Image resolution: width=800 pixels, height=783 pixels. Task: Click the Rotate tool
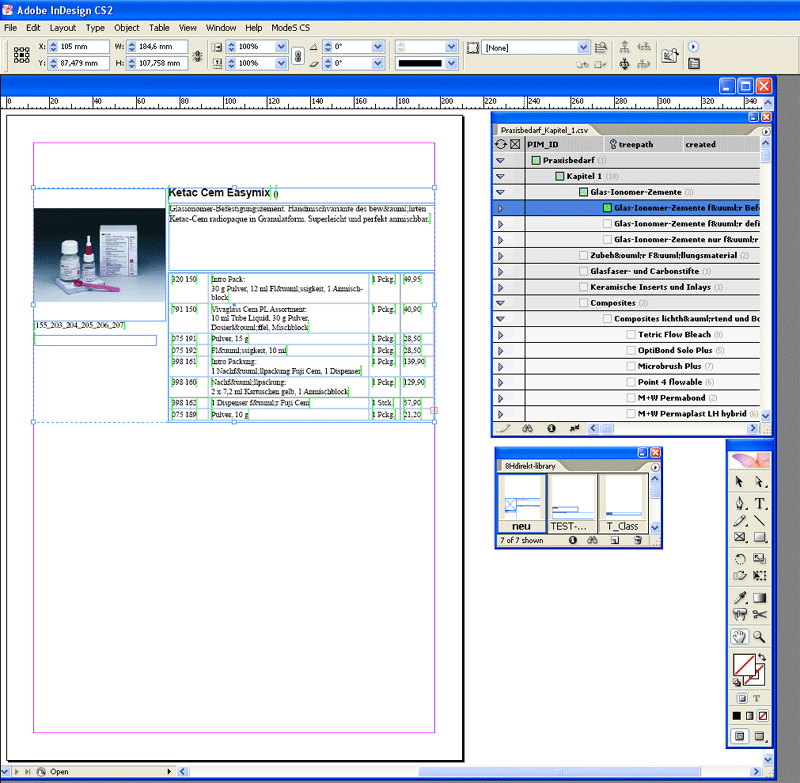pos(740,559)
